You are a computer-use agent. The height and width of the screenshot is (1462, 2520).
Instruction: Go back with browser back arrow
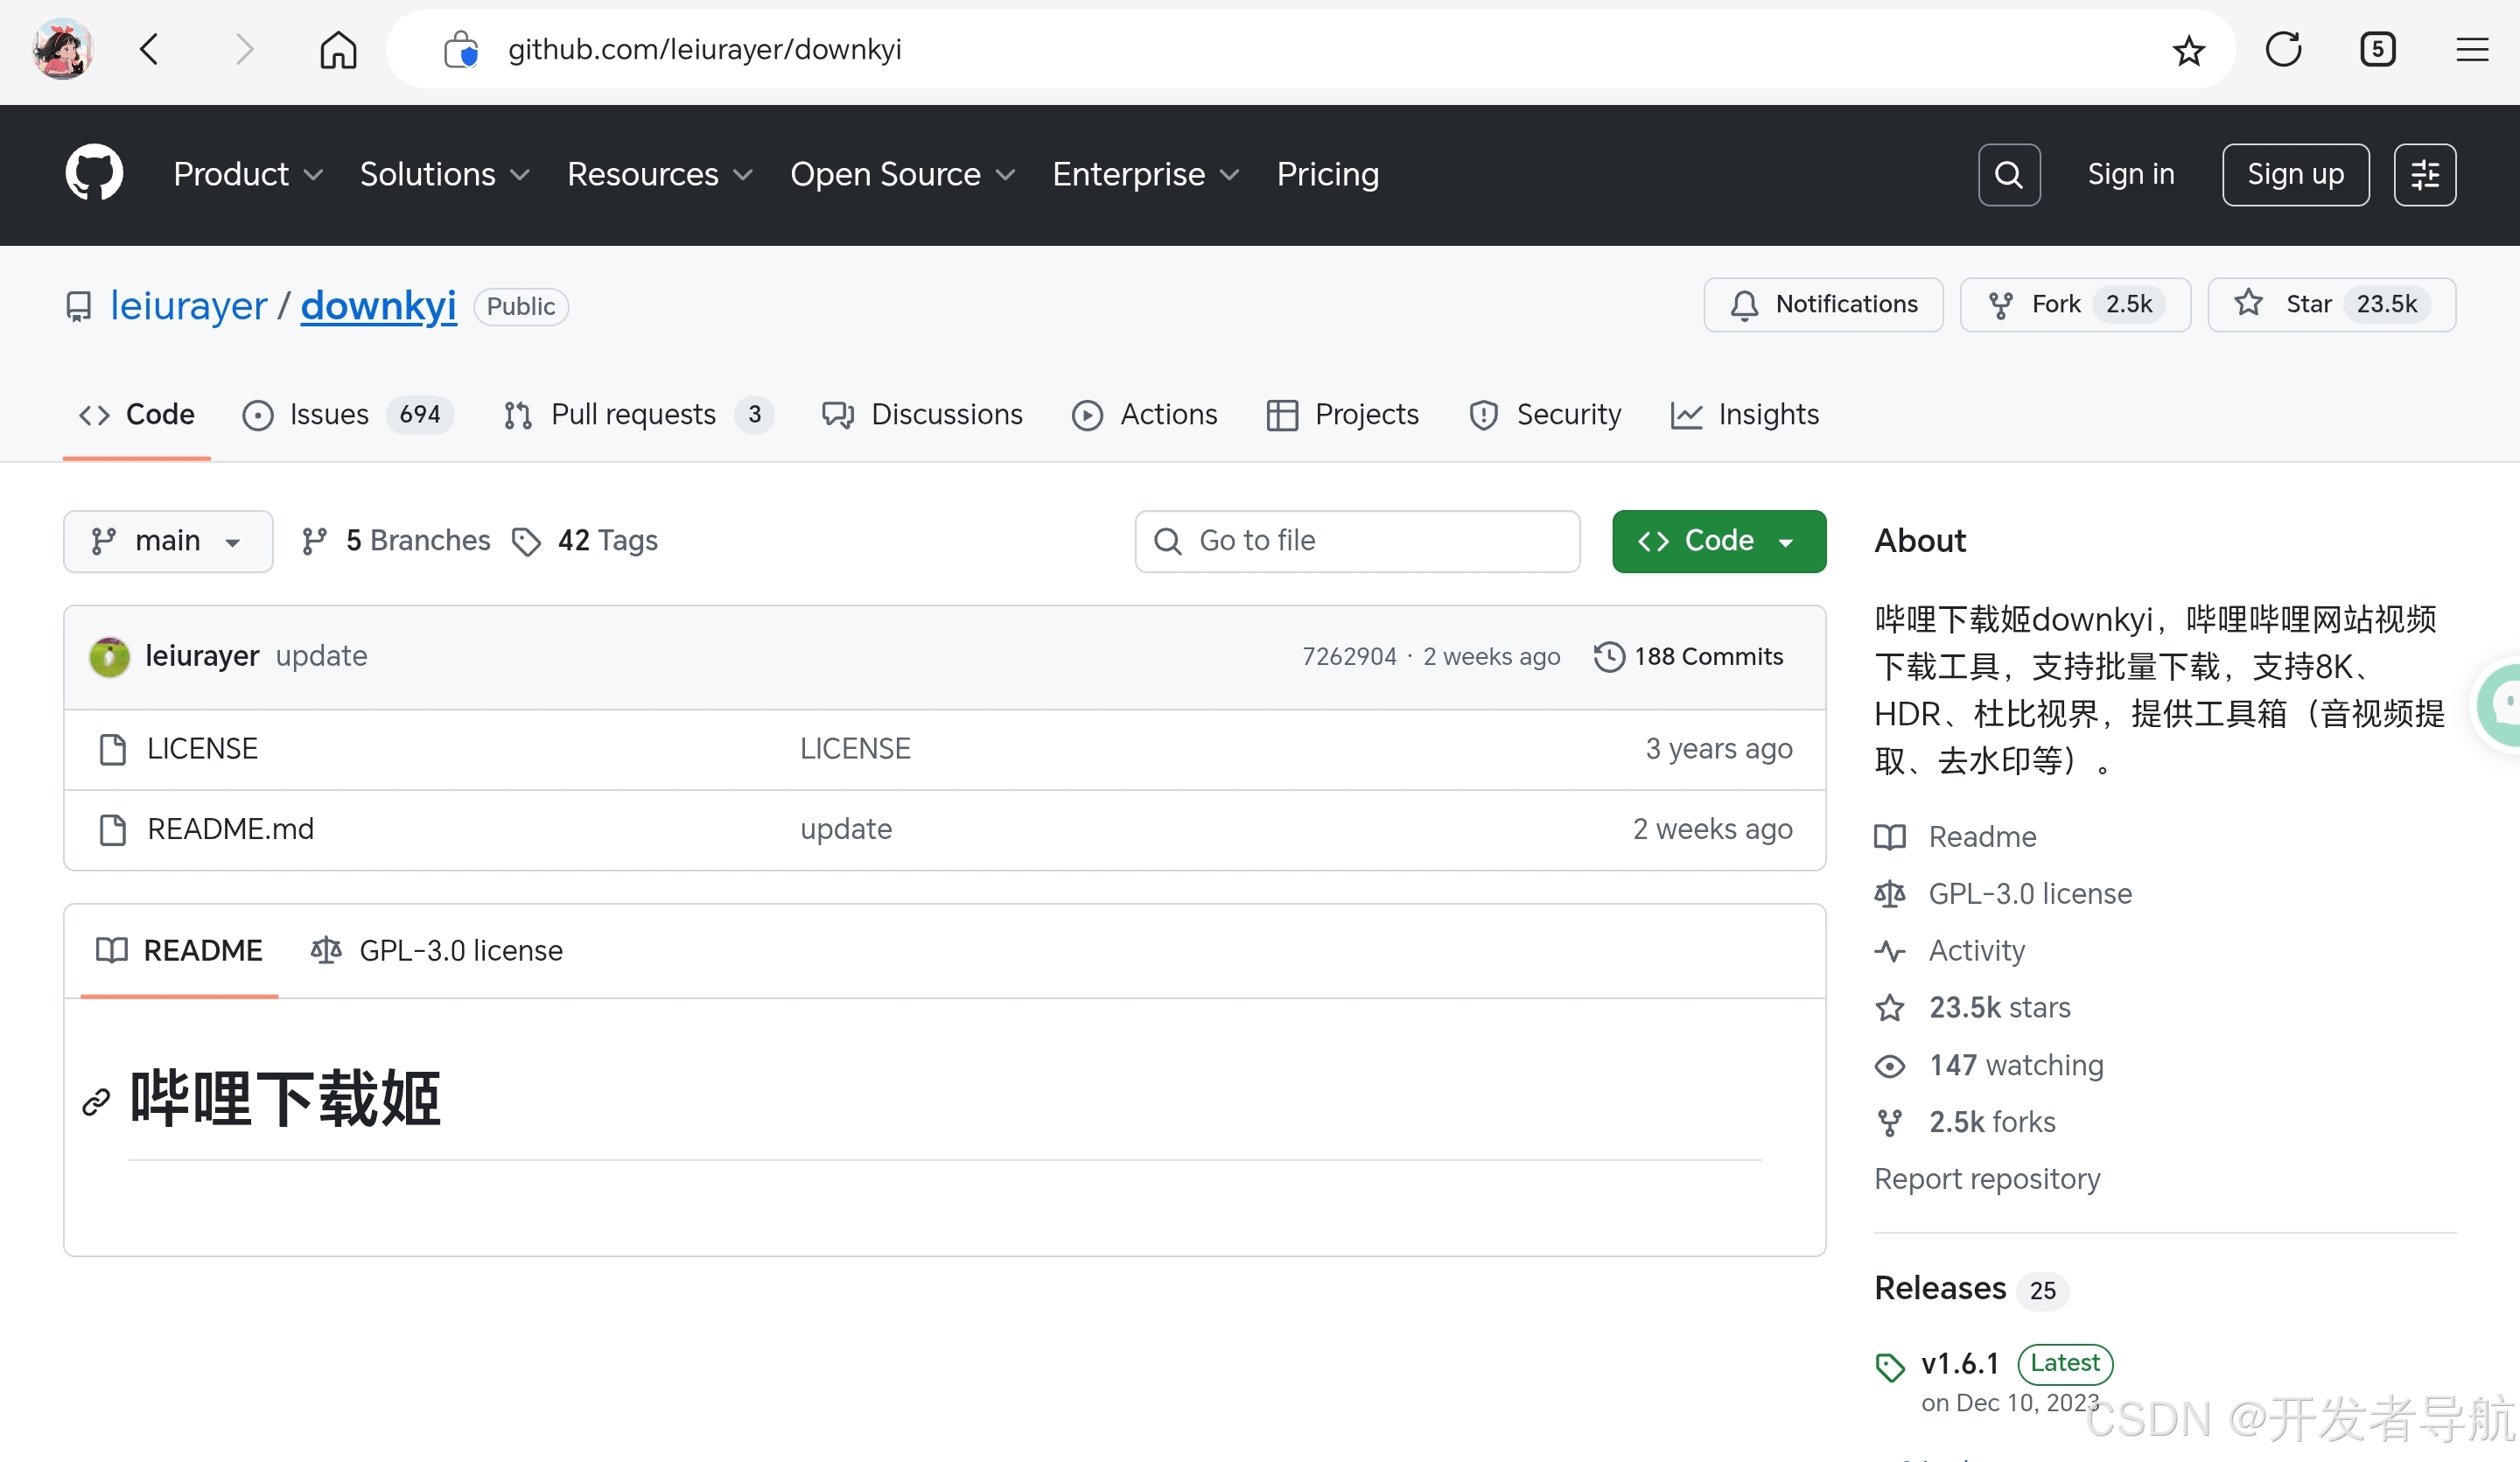coord(150,49)
